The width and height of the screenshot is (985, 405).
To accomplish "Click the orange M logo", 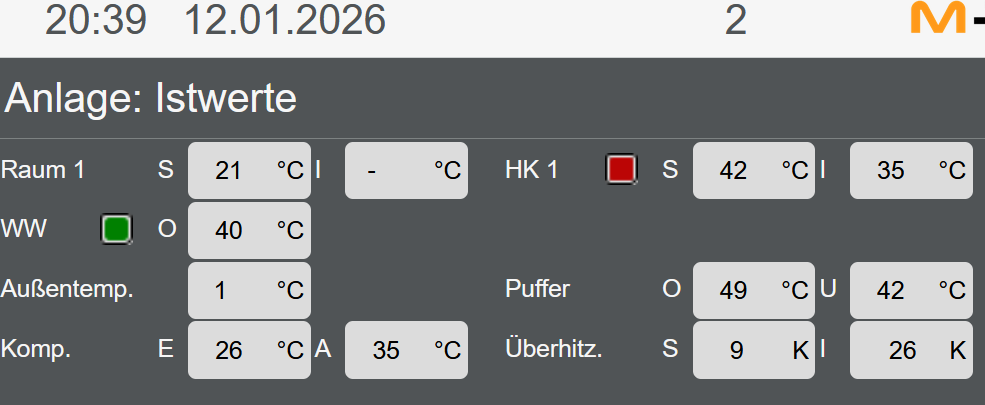I will [937, 19].
